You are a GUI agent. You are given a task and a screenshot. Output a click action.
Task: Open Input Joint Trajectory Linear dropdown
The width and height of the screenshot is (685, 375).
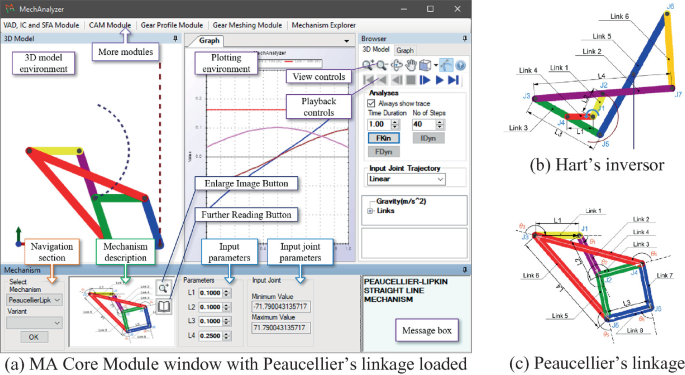click(x=406, y=179)
